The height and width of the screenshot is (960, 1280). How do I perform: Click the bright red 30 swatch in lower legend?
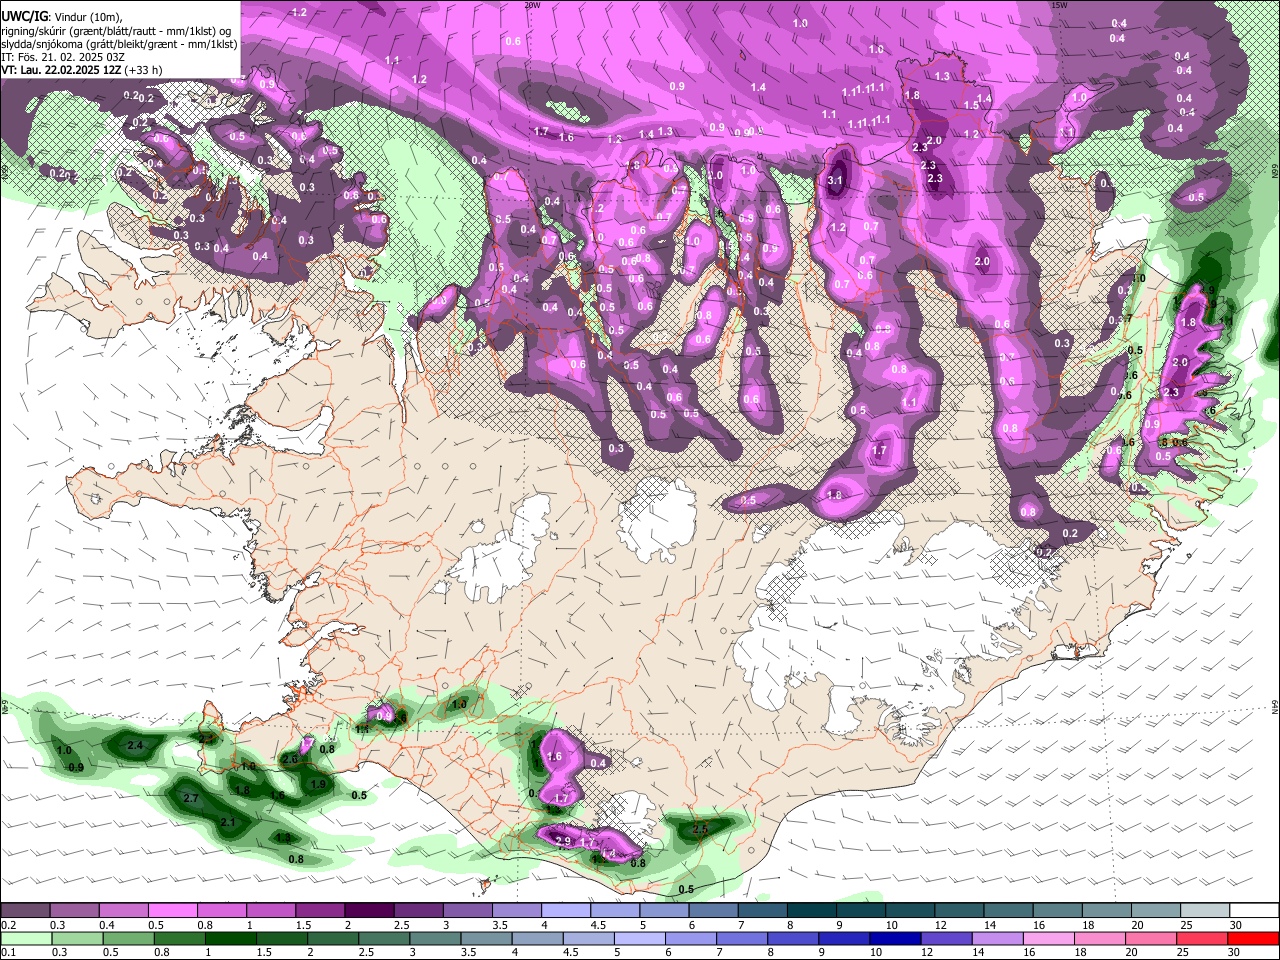tap(1254, 938)
